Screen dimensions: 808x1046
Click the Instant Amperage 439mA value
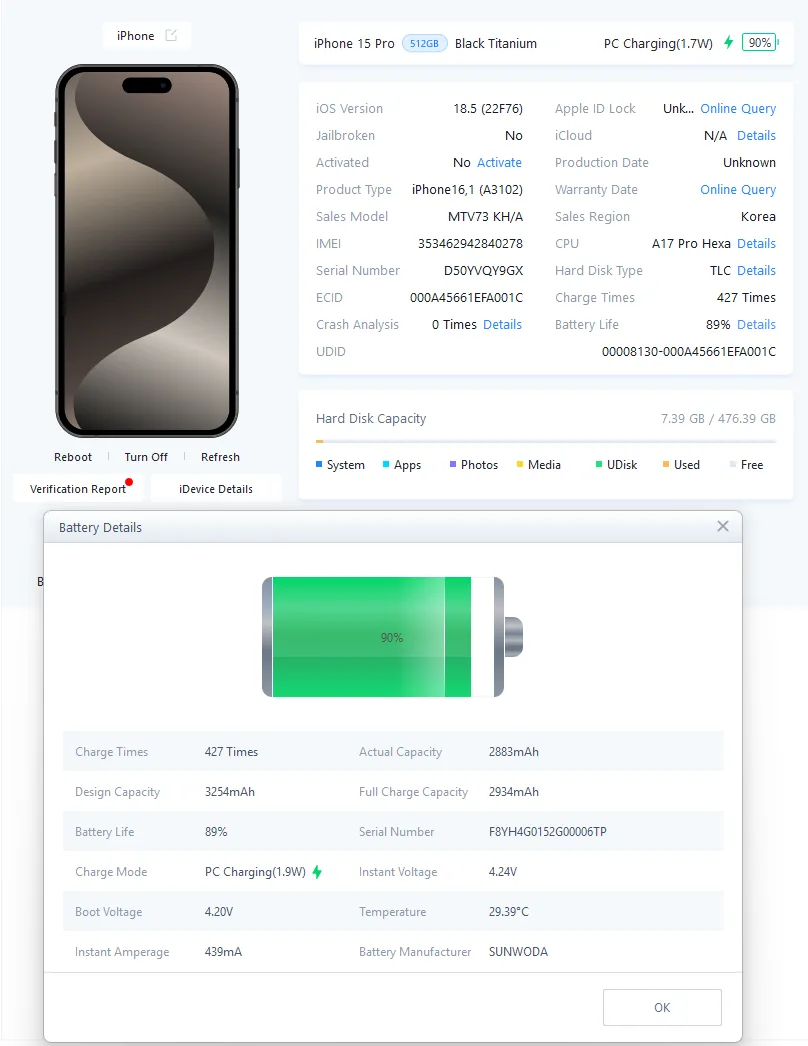(x=224, y=952)
